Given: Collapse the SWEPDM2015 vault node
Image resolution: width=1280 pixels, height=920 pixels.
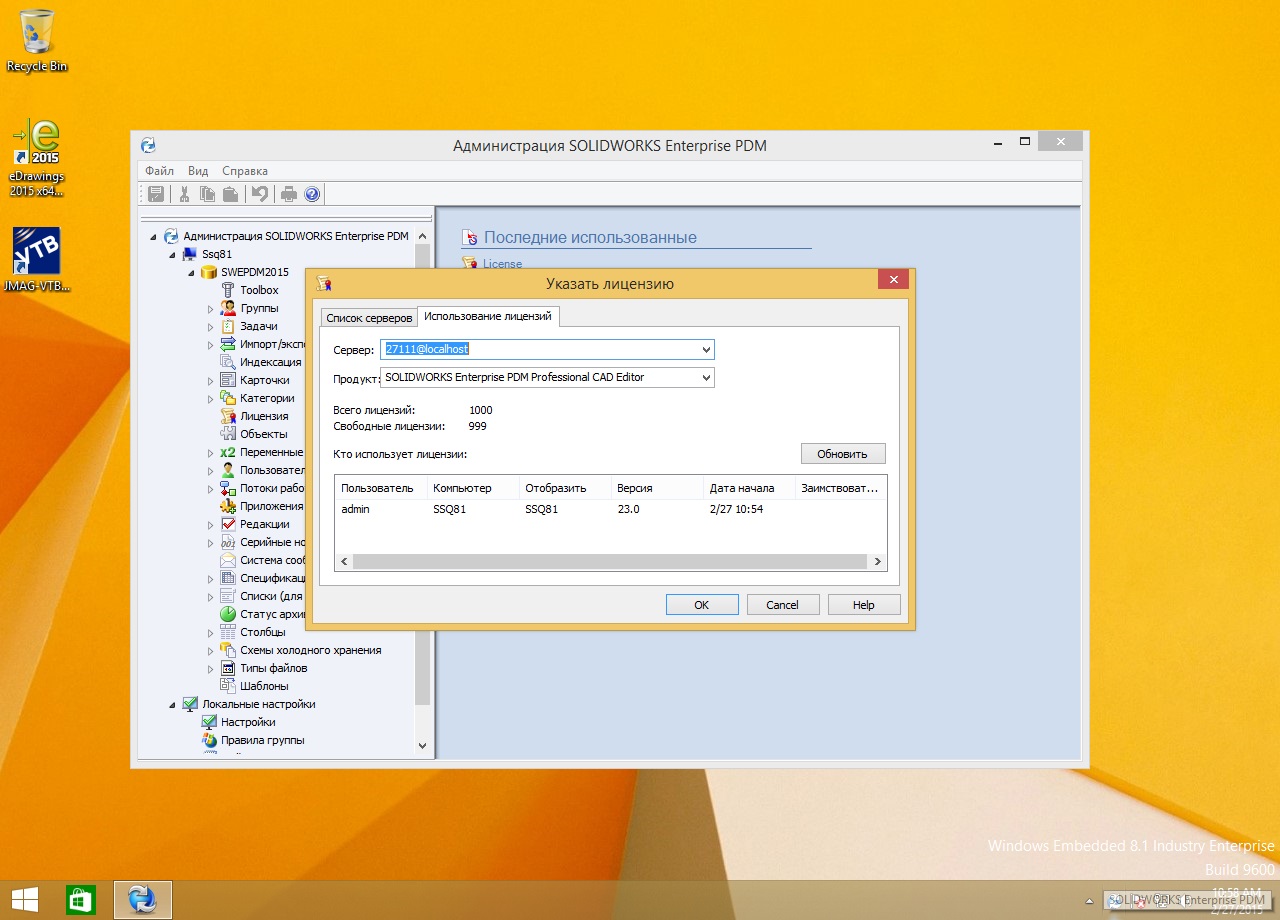Looking at the screenshot, I should click(192, 272).
